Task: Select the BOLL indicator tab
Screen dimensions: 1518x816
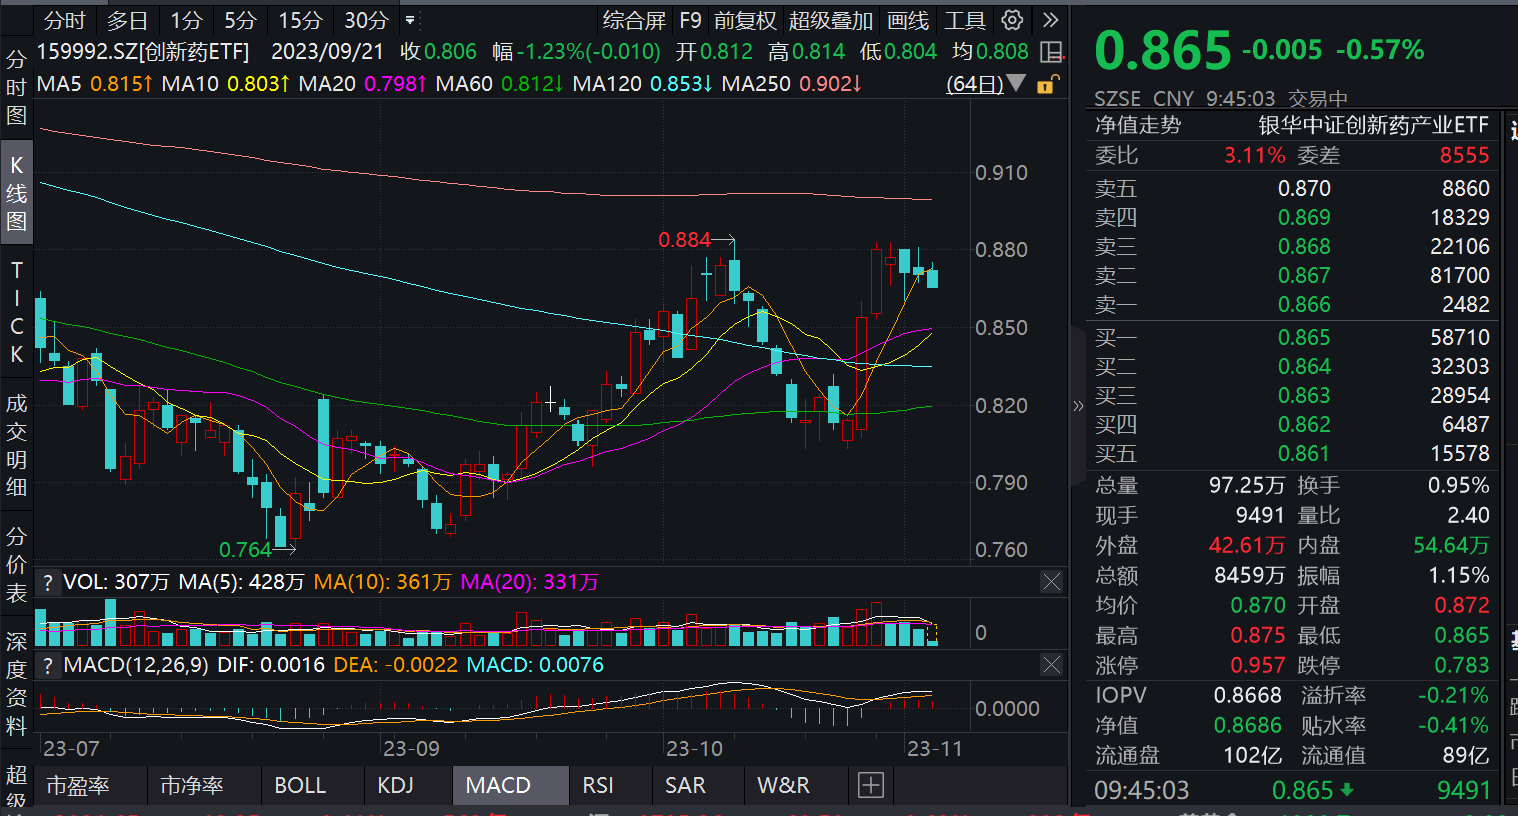Action: [300, 786]
